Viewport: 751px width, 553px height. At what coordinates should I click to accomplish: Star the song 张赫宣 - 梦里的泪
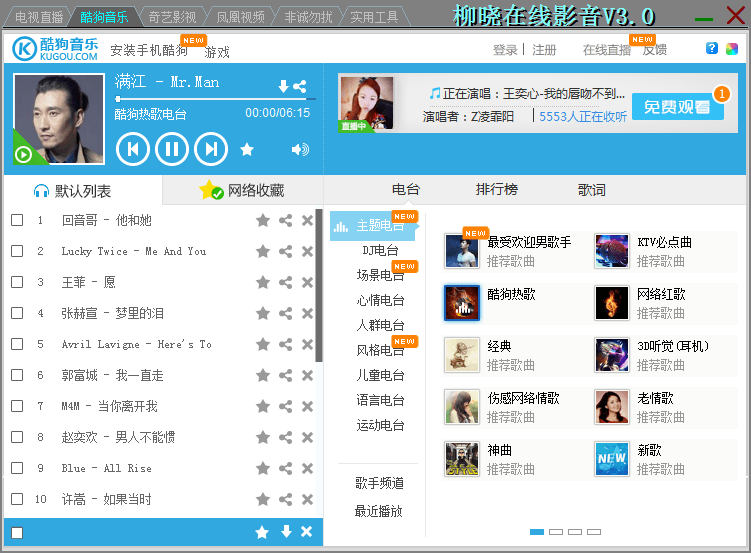[x=263, y=314]
